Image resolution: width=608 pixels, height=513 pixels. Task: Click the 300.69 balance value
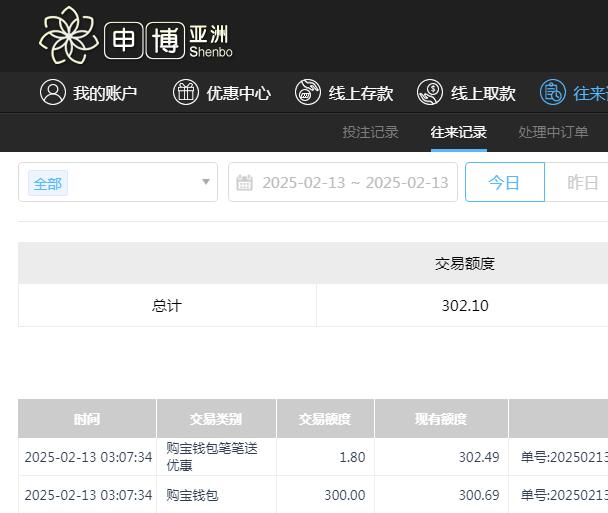pyautogui.click(x=479, y=495)
